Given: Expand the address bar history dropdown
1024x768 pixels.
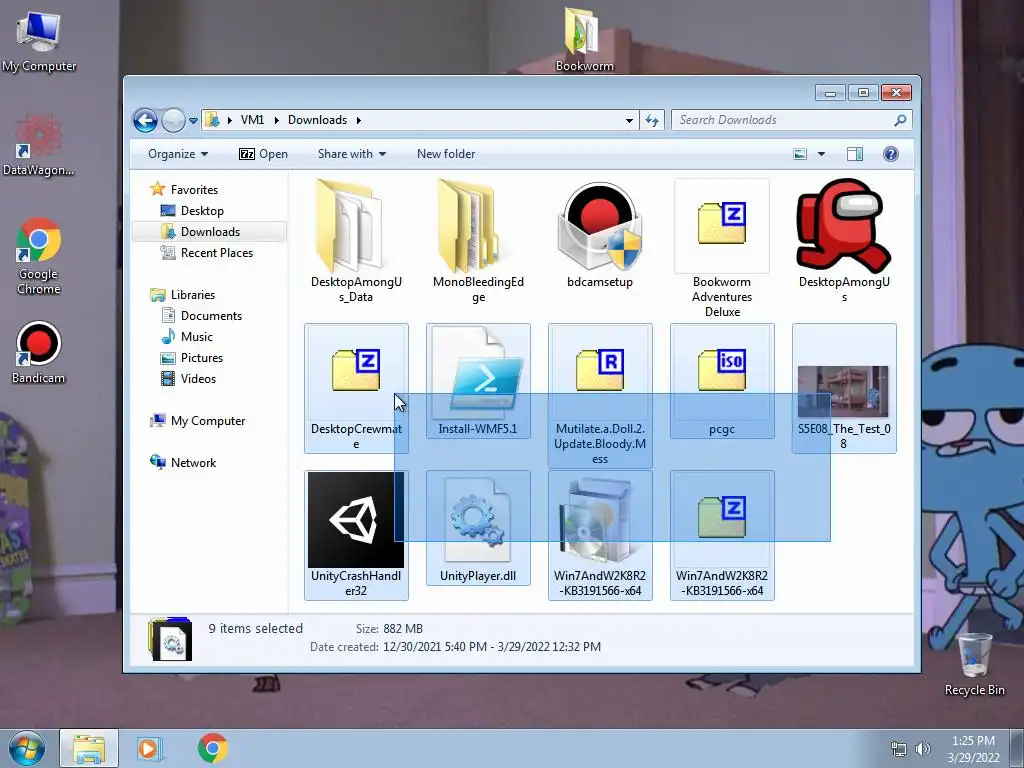Looking at the screenshot, I should (629, 120).
